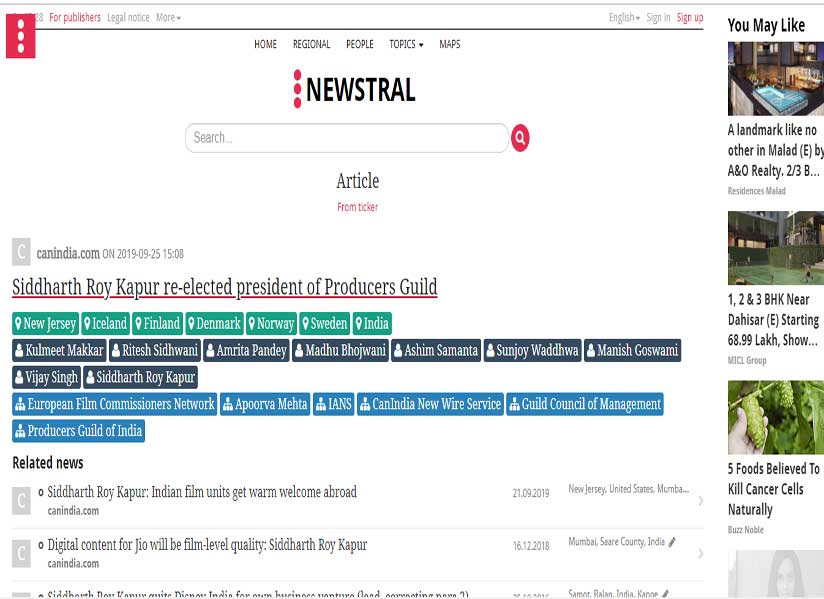Open CanIndia New Wire Service organization tag

[x=430, y=404]
